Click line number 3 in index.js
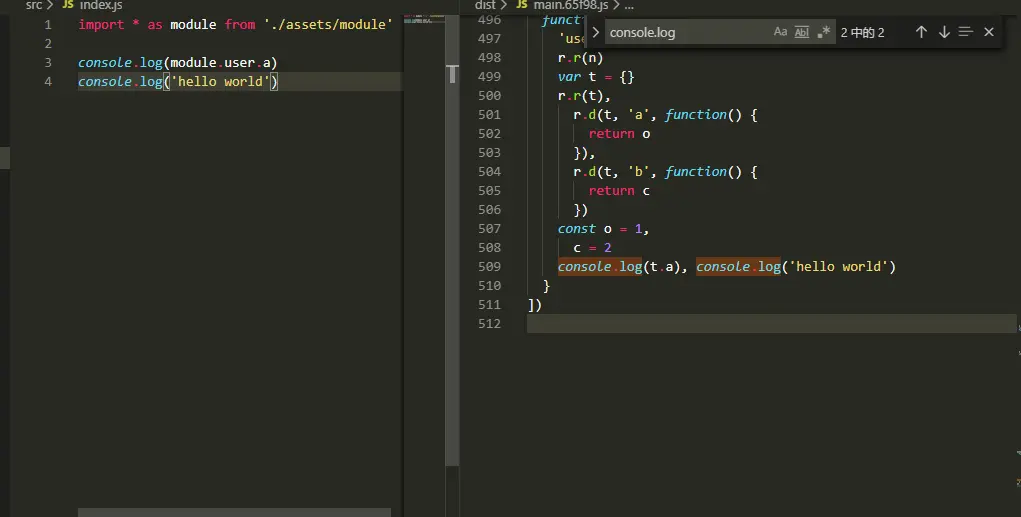This screenshot has width=1021, height=517. pos(48,63)
